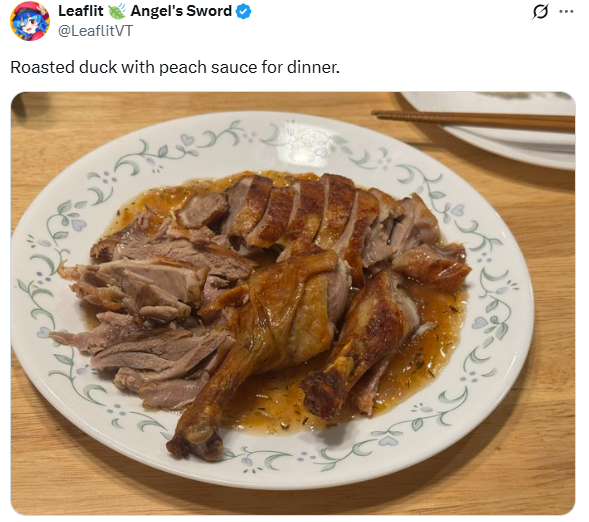Click the display name word Leaflit

(x=81, y=11)
